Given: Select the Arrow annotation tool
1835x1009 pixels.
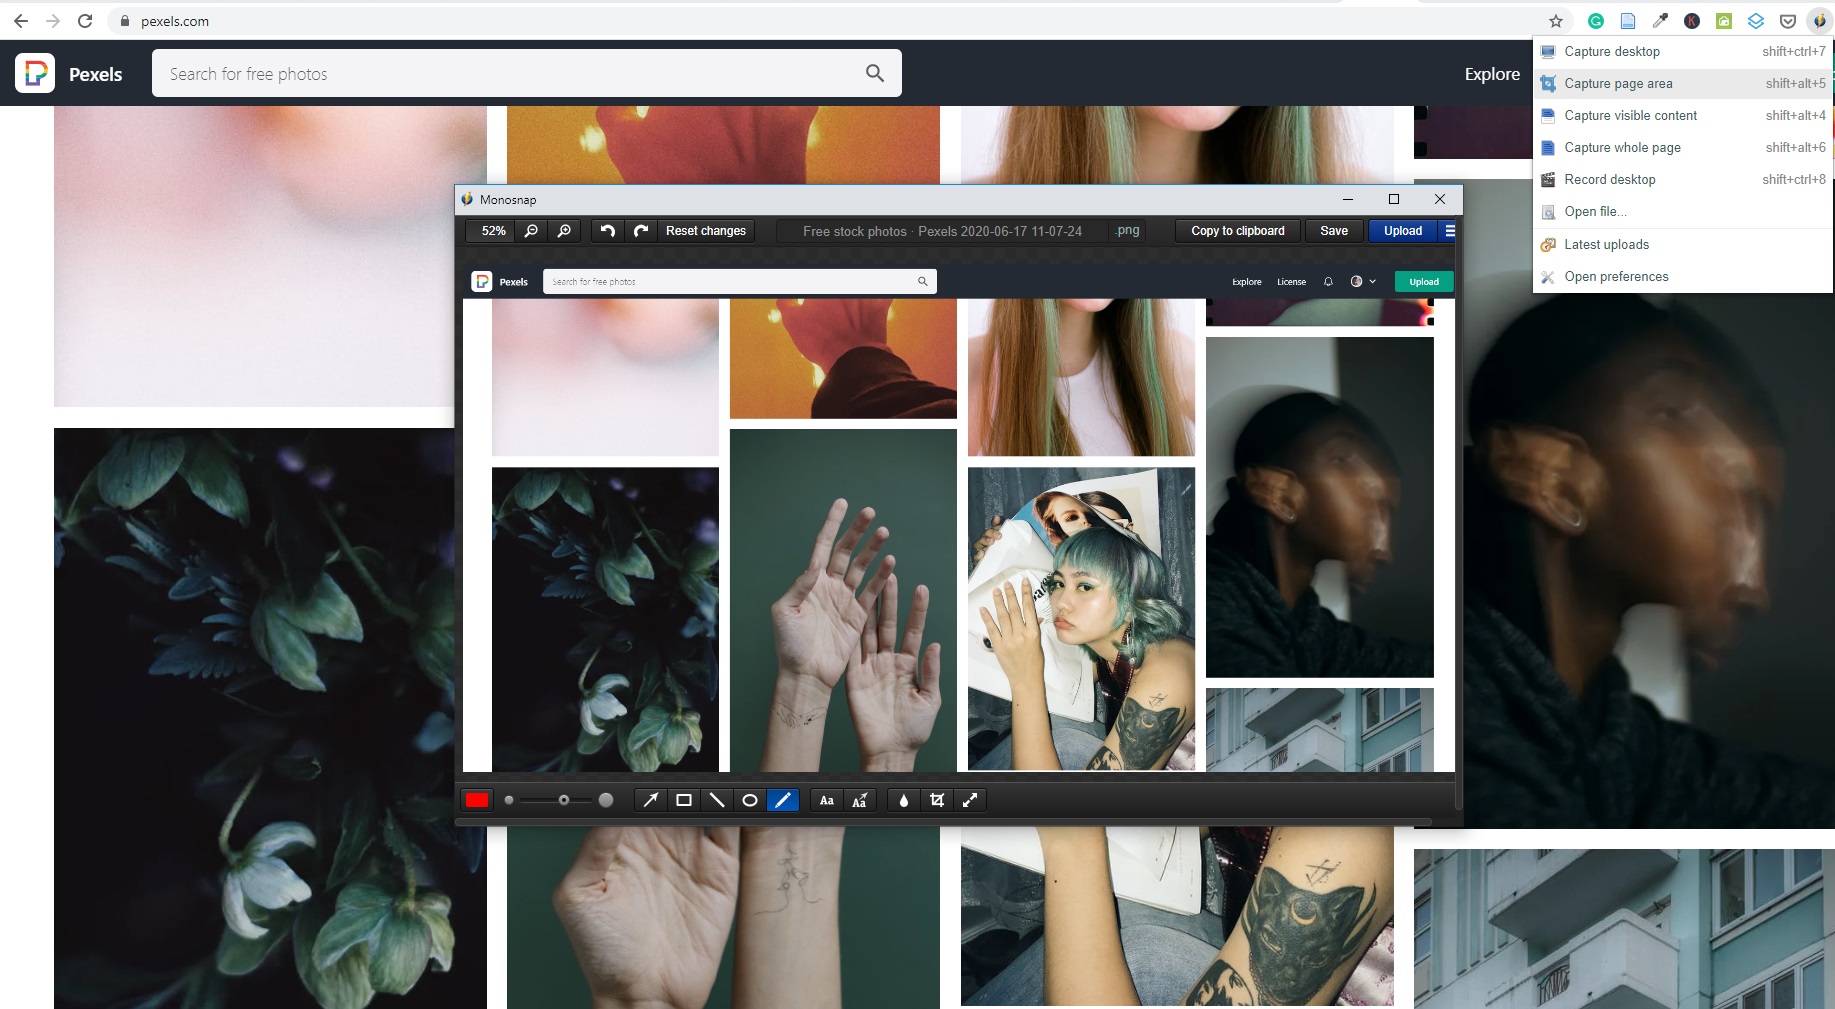Looking at the screenshot, I should [651, 800].
